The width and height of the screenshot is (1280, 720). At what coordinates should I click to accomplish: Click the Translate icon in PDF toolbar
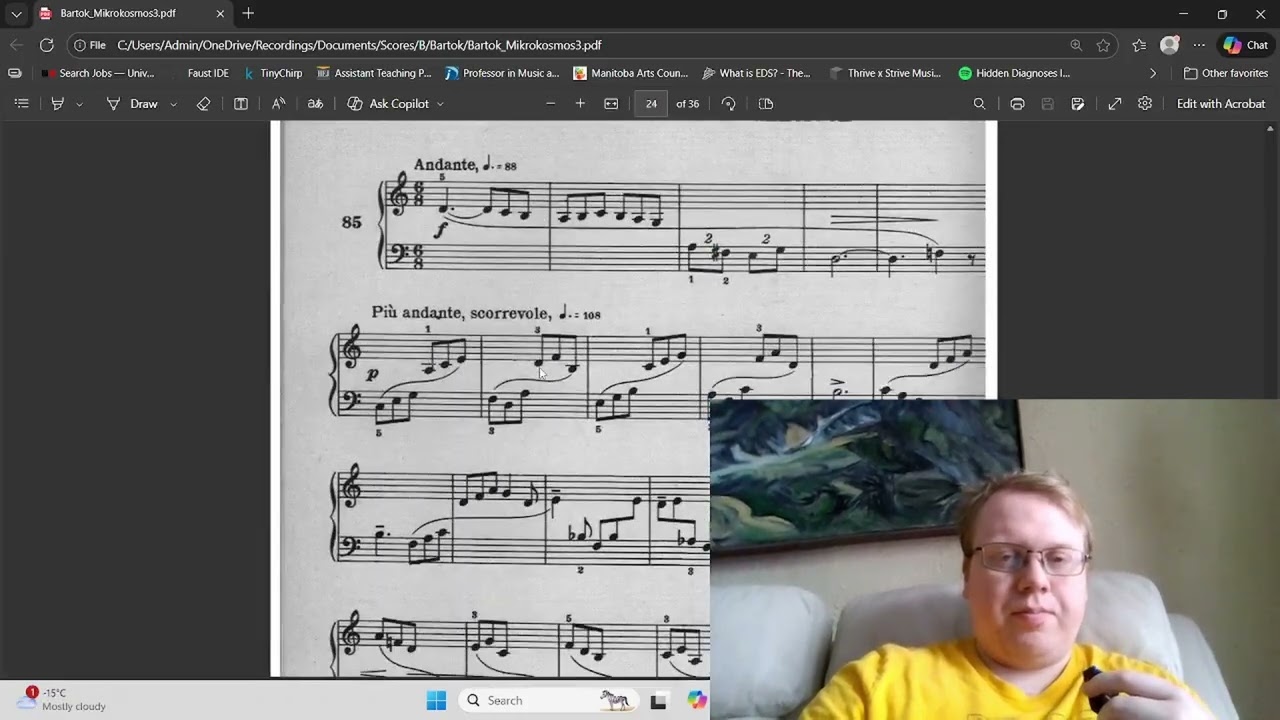tap(315, 104)
